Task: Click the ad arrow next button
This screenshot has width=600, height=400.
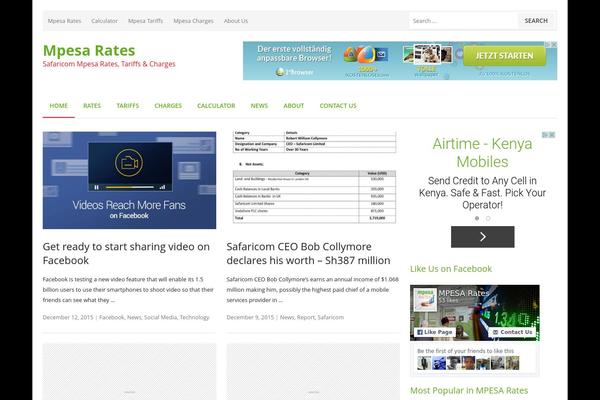Action: tap(482, 237)
